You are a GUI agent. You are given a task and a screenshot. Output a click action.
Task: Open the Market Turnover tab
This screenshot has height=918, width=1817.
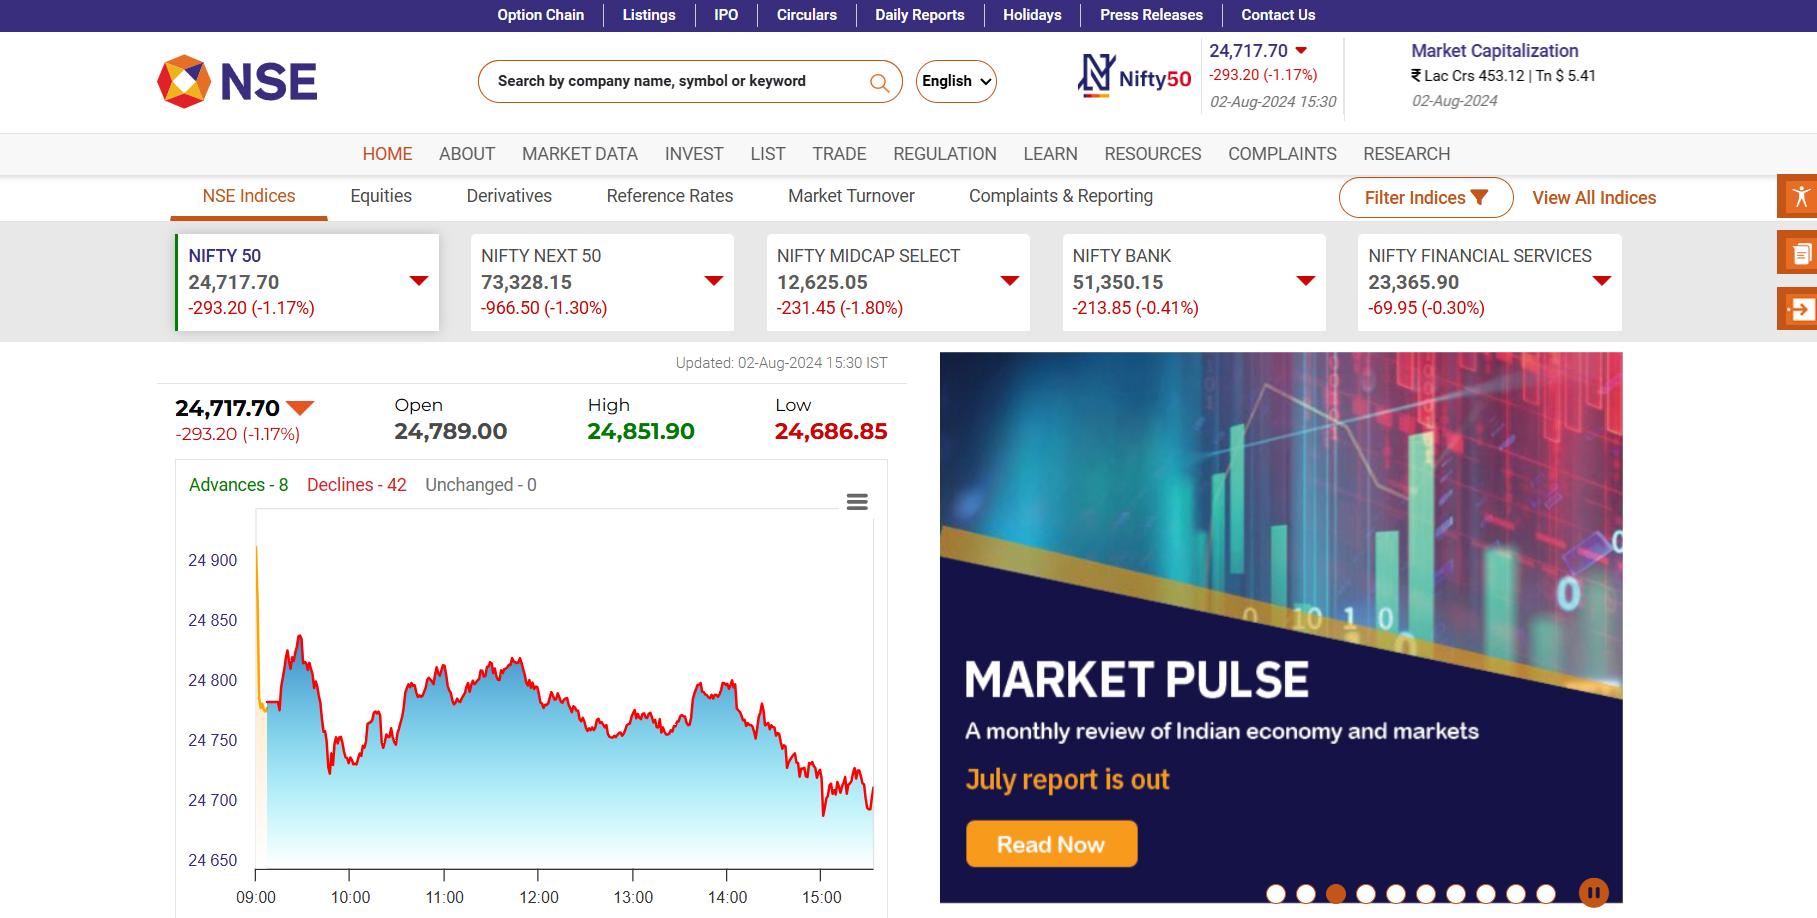coord(851,196)
